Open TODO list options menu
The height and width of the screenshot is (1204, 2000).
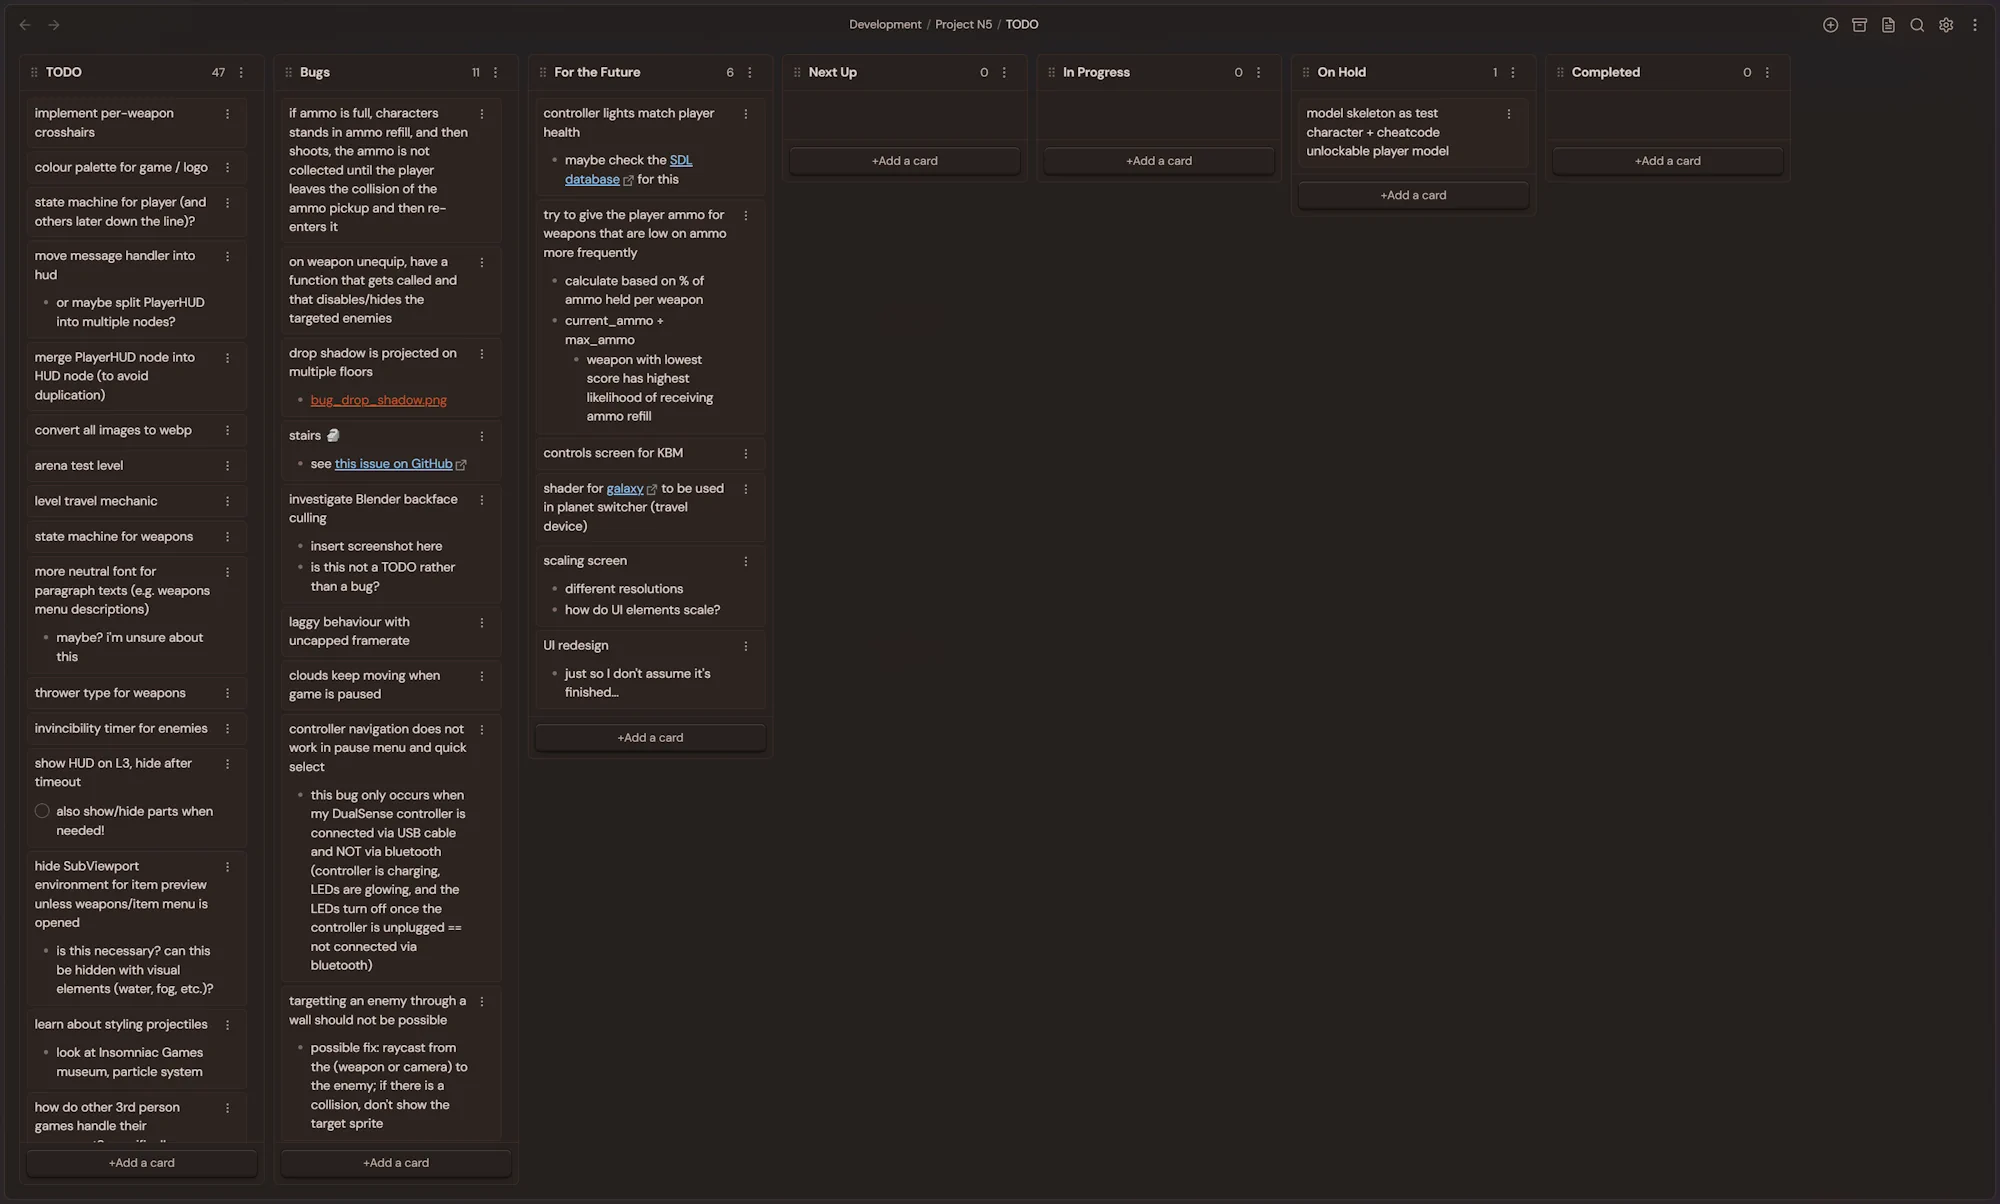coord(241,72)
